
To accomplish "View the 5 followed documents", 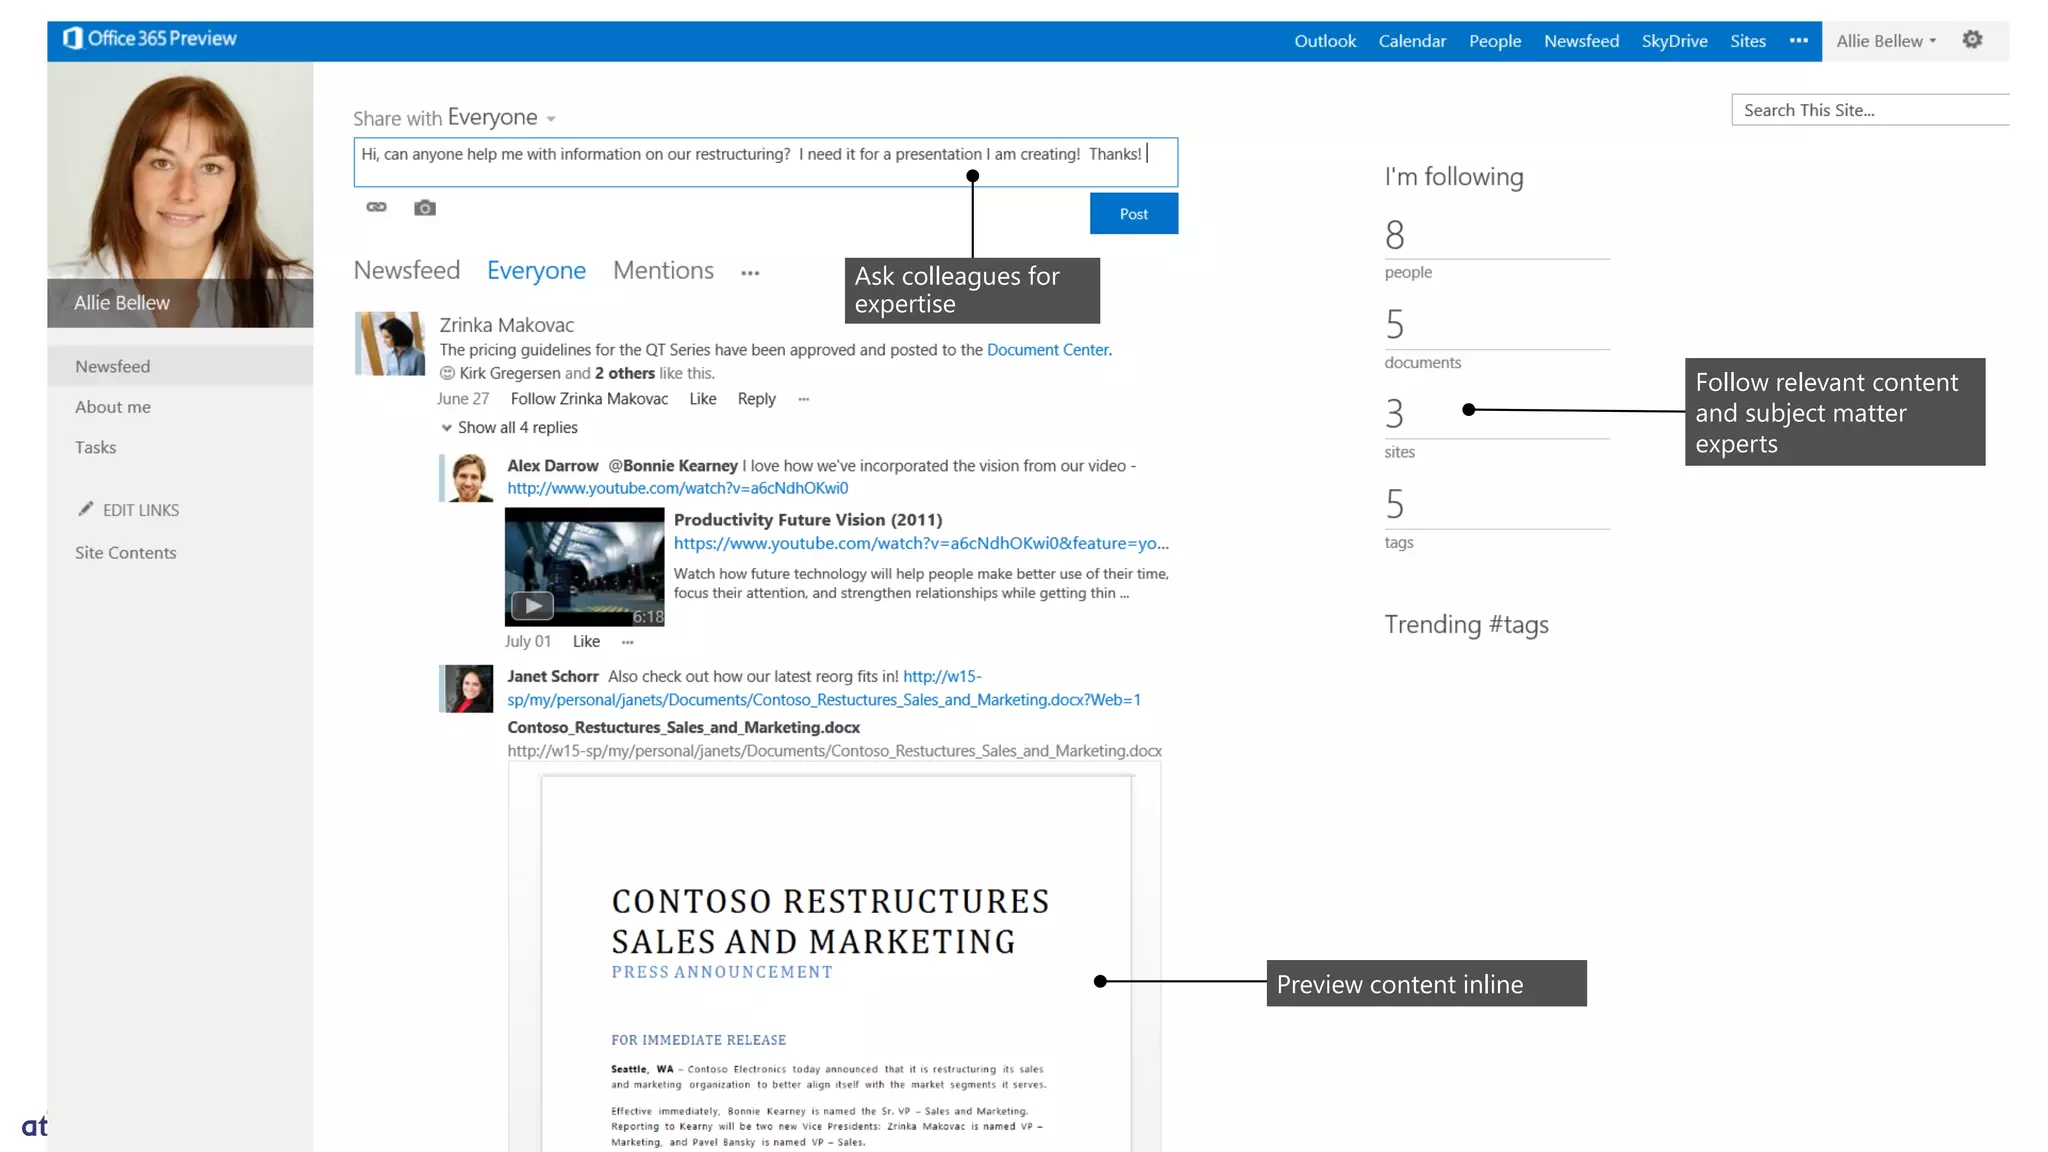I will point(1496,337).
